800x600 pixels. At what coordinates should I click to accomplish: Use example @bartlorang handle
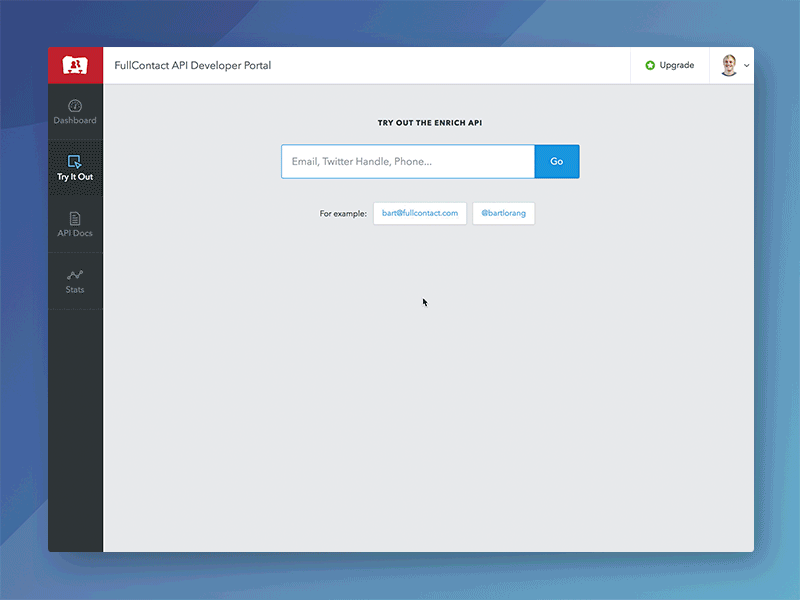click(x=504, y=213)
